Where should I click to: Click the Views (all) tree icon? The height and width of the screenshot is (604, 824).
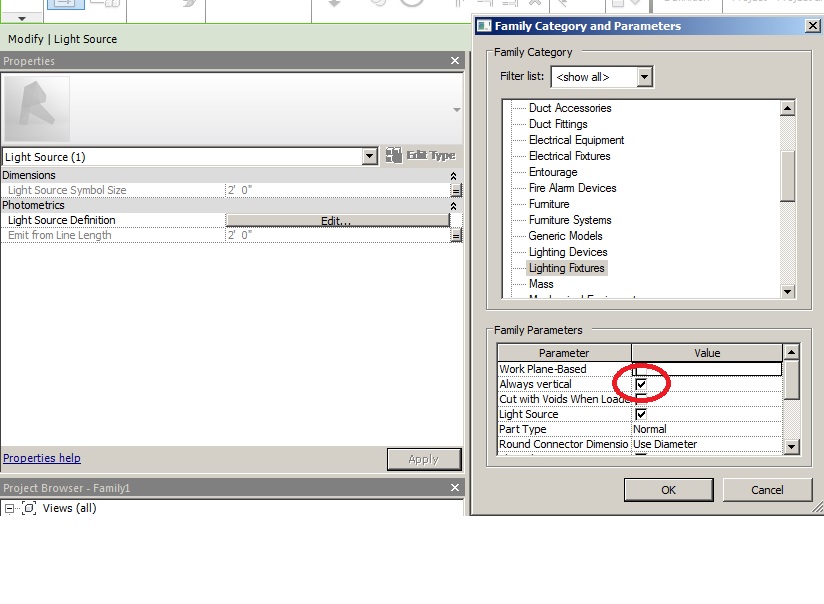29,508
